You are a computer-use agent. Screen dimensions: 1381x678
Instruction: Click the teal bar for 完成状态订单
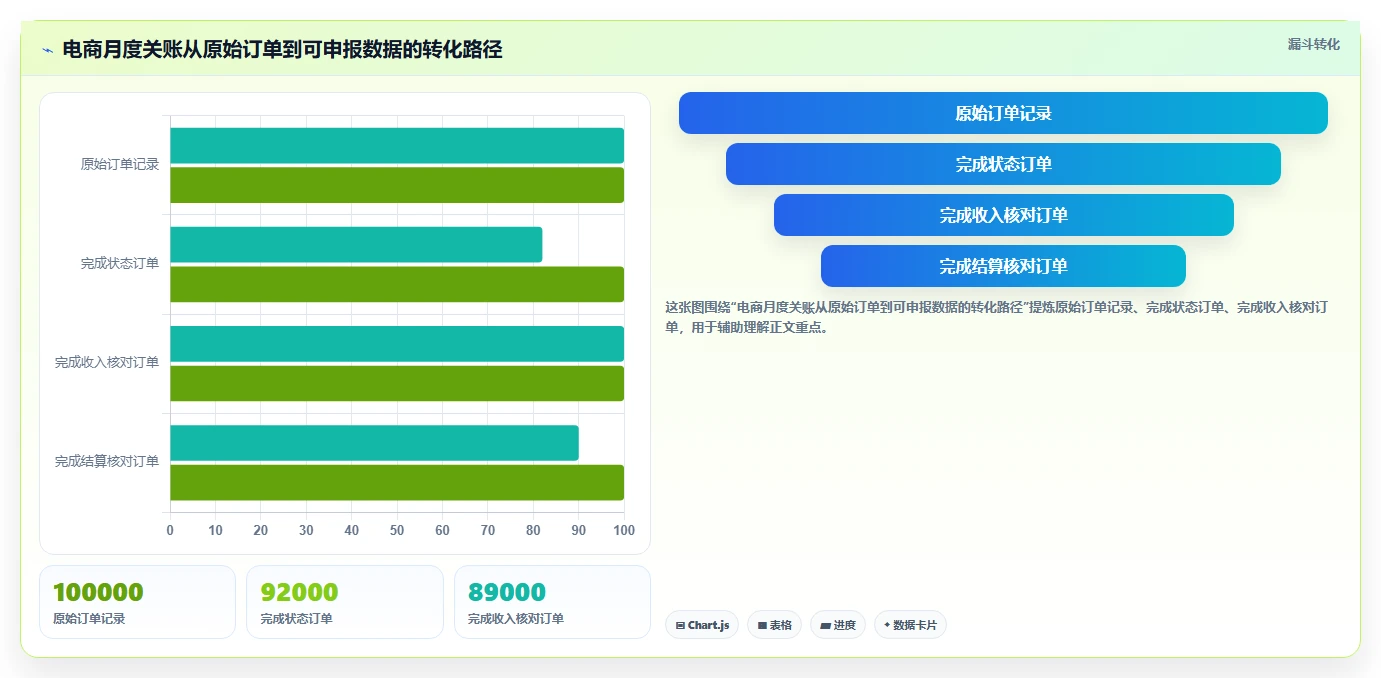click(x=356, y=244)
